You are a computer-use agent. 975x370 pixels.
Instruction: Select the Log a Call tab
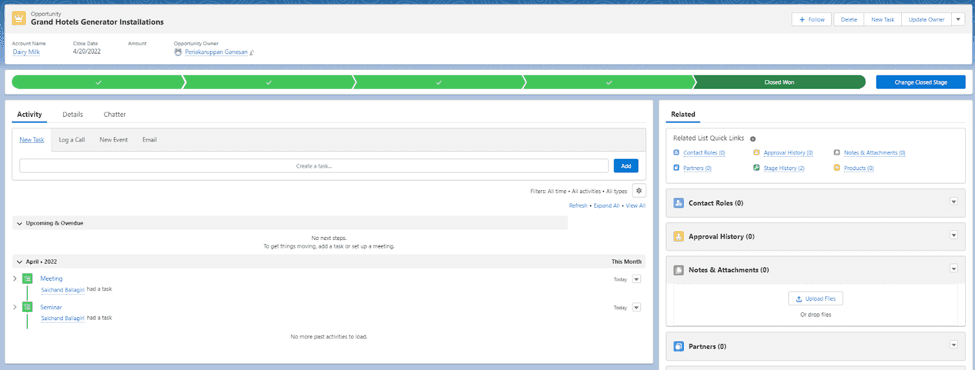point(72,140)
